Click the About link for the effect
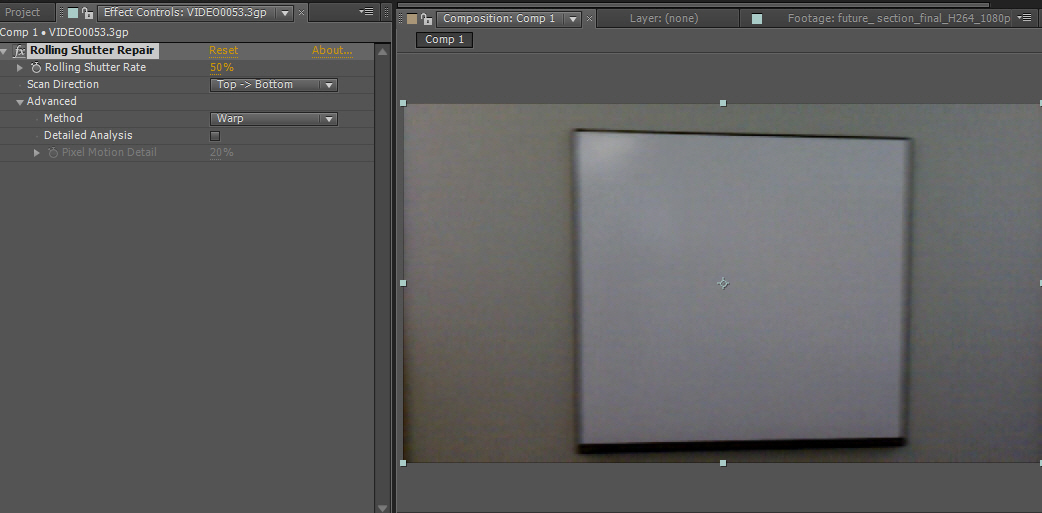Image resolution: width=1042 pixels, height=513 pixels. click(x=331, y=51)
